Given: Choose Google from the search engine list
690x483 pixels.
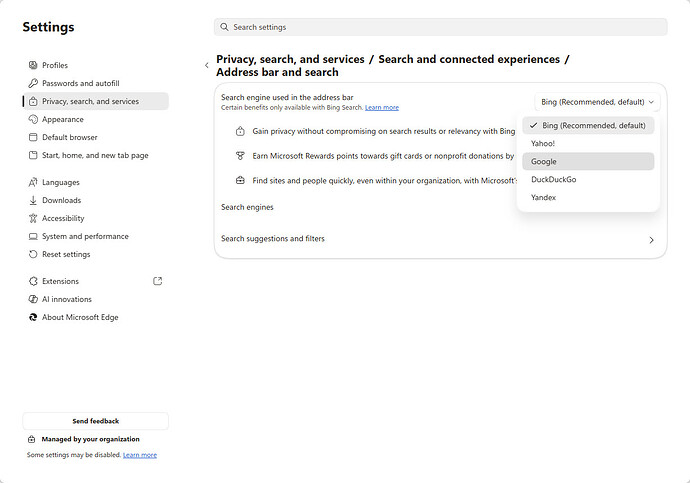Looking at the screenshot, I should (x=588, y=161).
